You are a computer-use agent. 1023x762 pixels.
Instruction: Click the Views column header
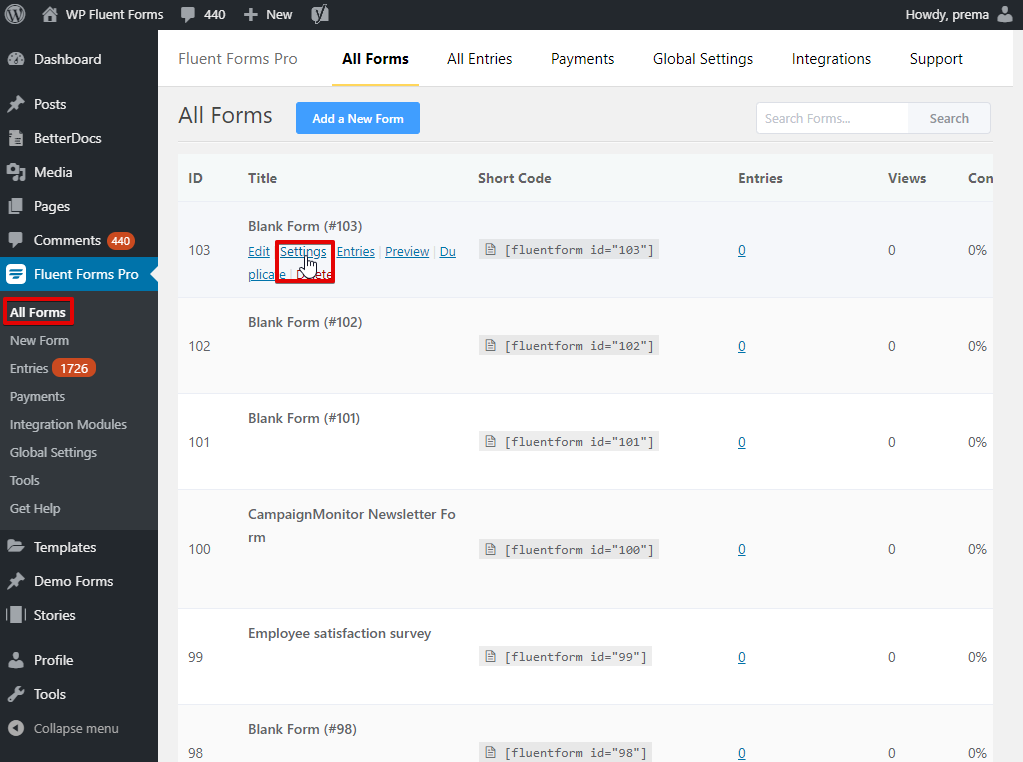907,178
